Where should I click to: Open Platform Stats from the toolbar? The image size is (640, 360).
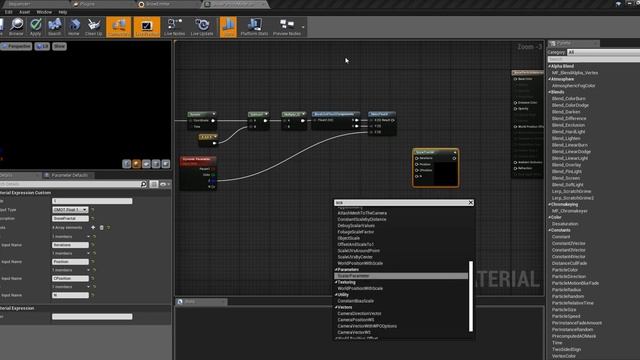pyautogui.click(x=254, y=27)
